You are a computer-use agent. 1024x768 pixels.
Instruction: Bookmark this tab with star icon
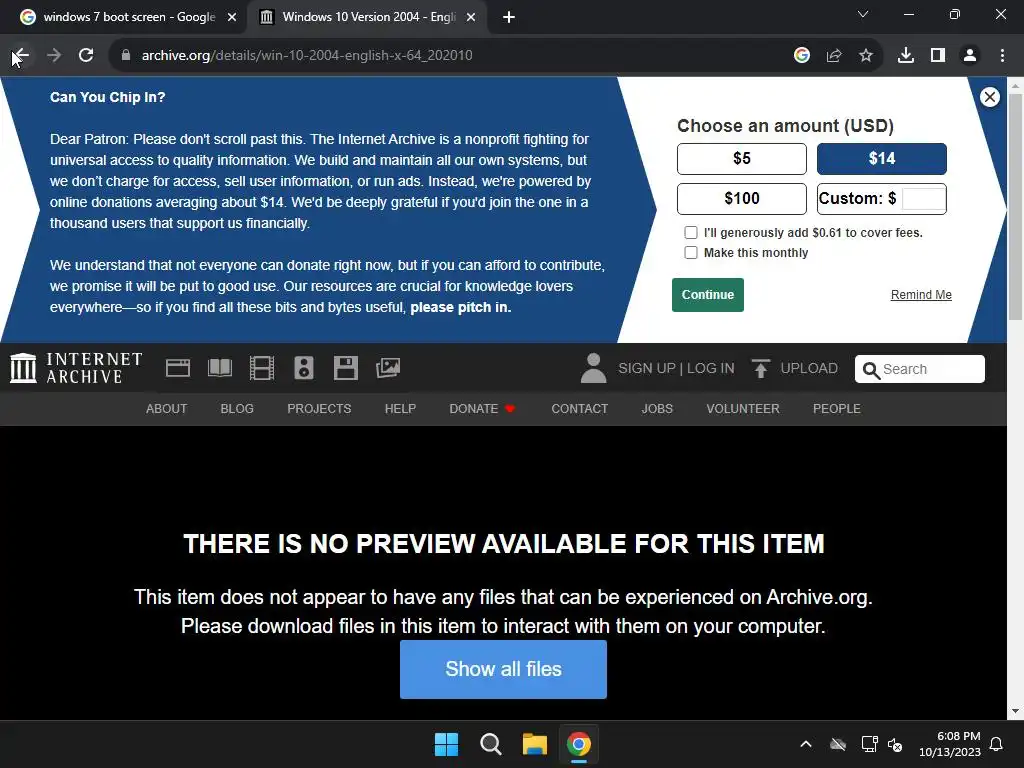pos(866,56)
